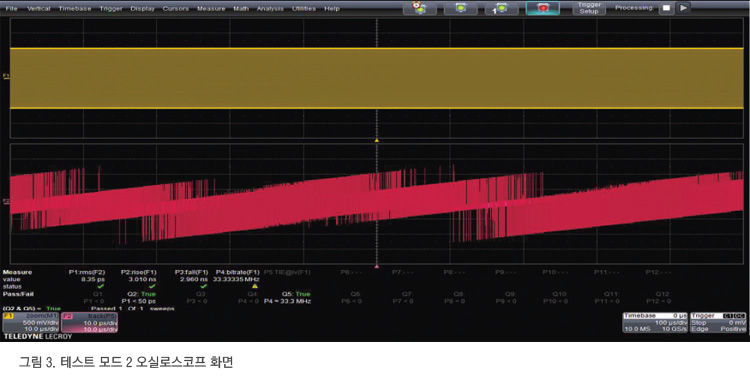Click the Auto trigger mode icon
The height and width of the screenshot is (380, 750).
[x=419, y=8]
